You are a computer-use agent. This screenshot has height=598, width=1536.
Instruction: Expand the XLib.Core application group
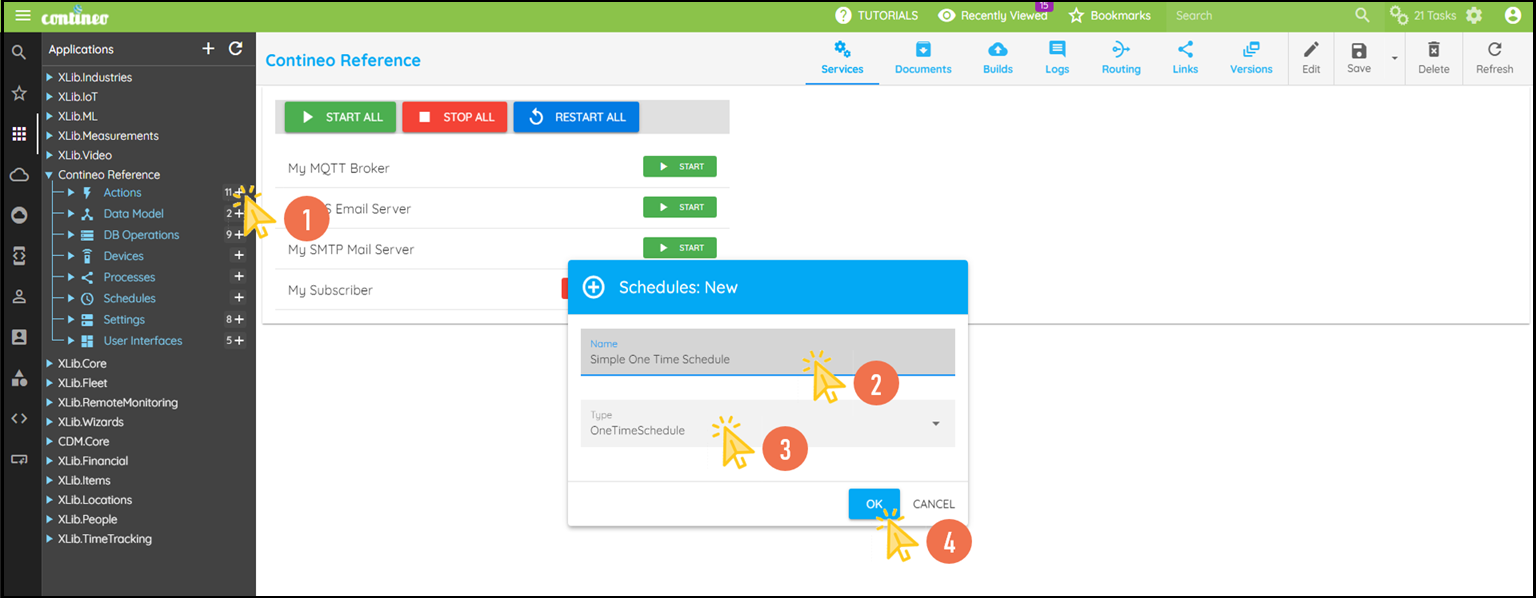[47, 363]
